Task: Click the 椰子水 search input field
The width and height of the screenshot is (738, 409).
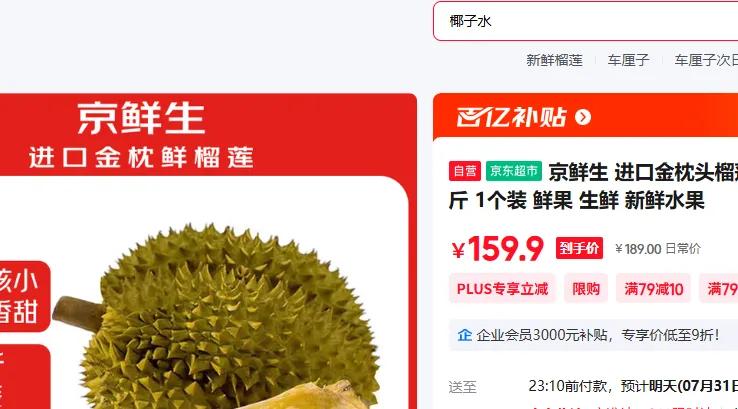Action: point(586,21)
